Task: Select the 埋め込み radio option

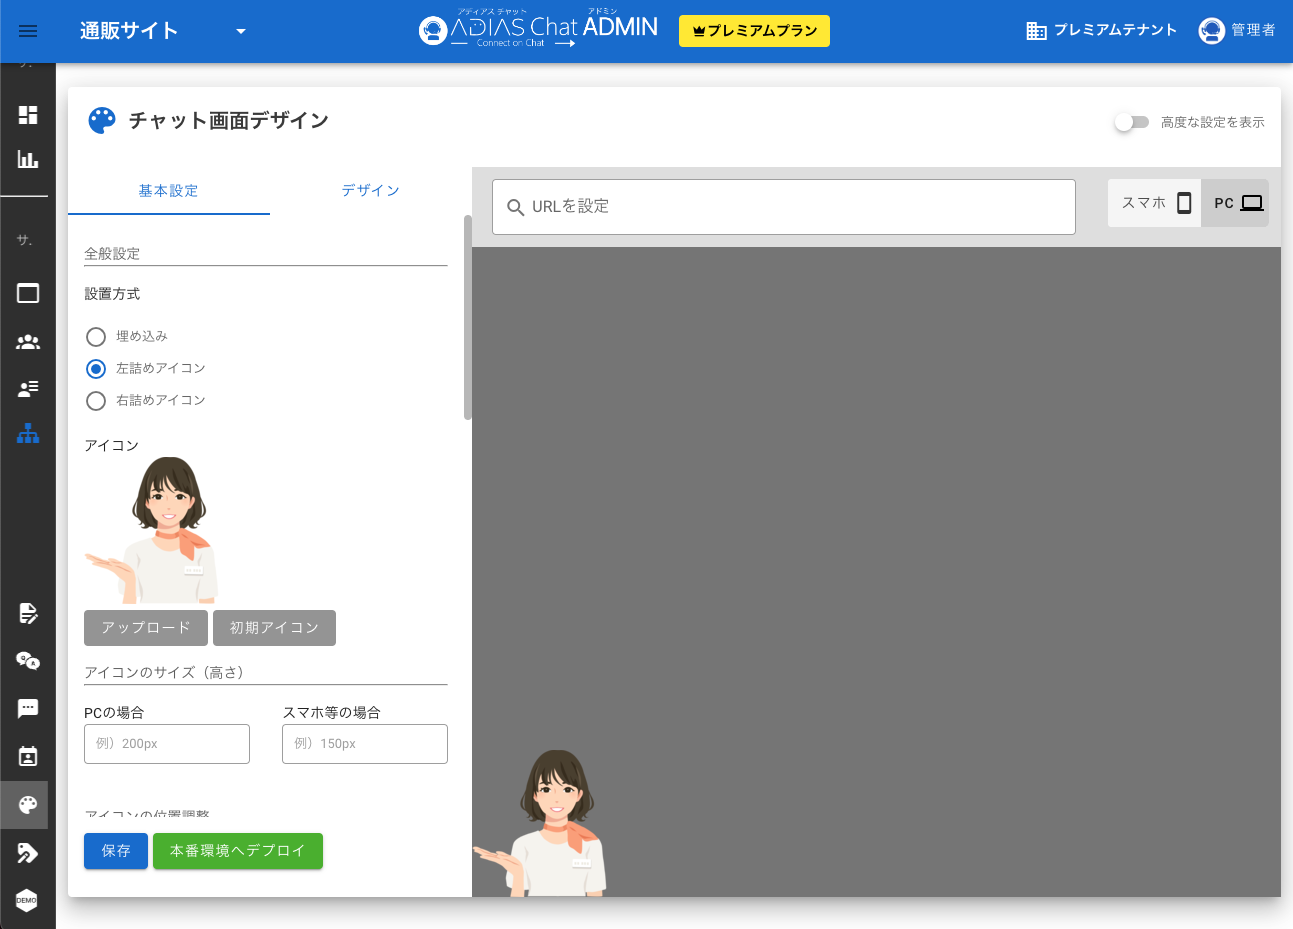Action: 96,337
